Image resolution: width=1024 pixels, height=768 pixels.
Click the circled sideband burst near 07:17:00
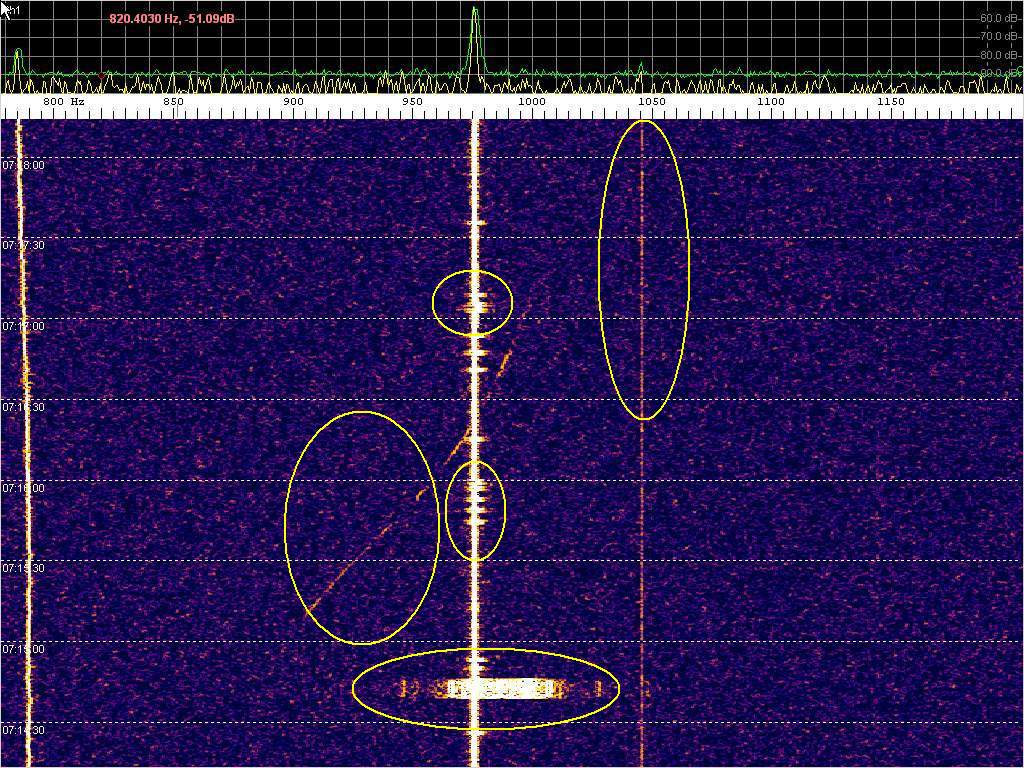(473, 302)
